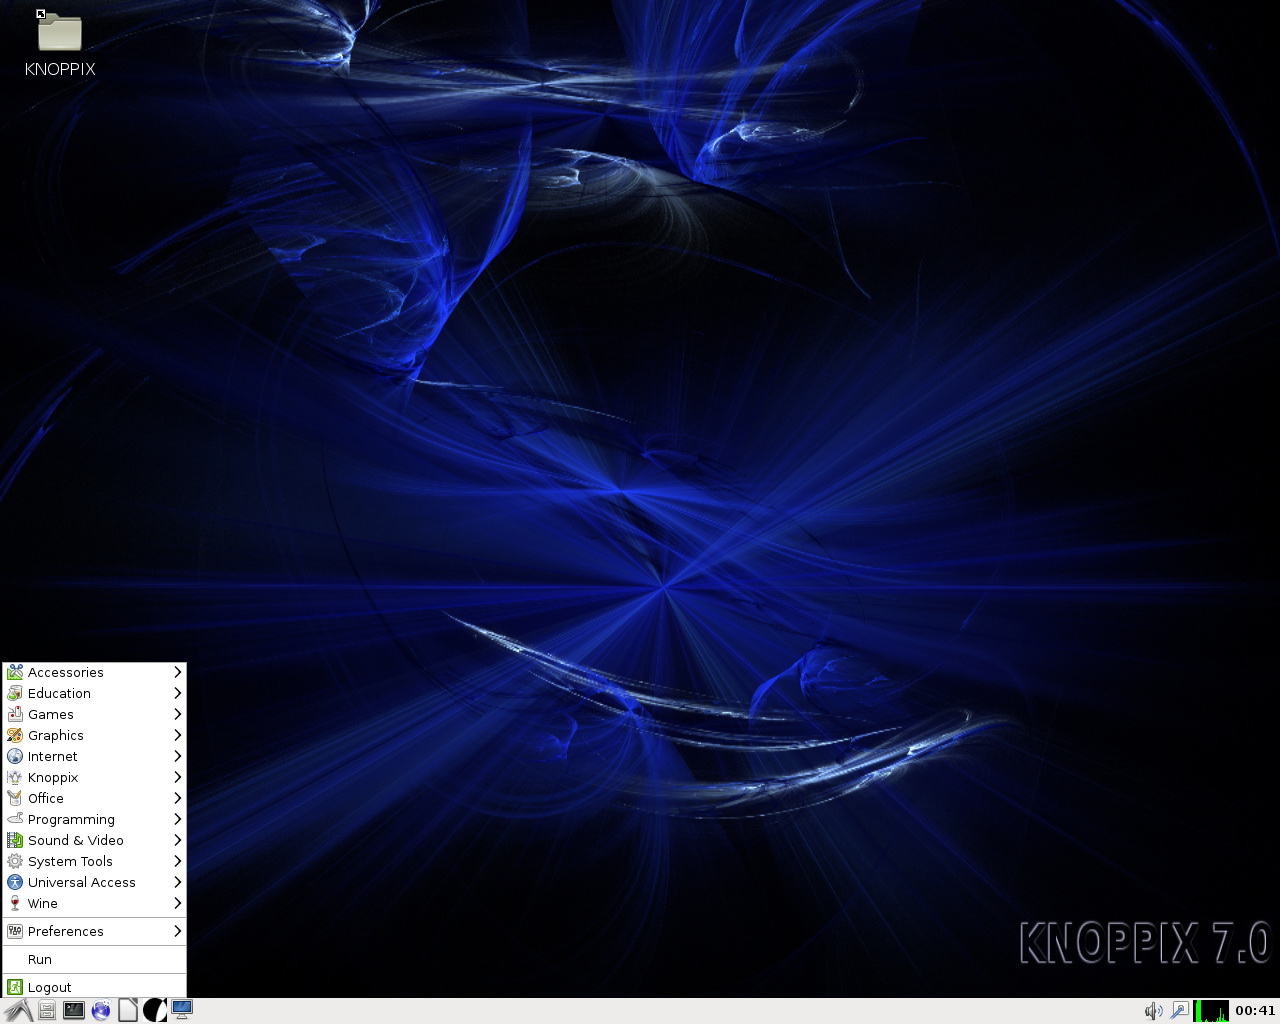The width and height of the screenshot is (1280, 1024).
Task: Open the Graphics menu category
Action: [94, 735]
